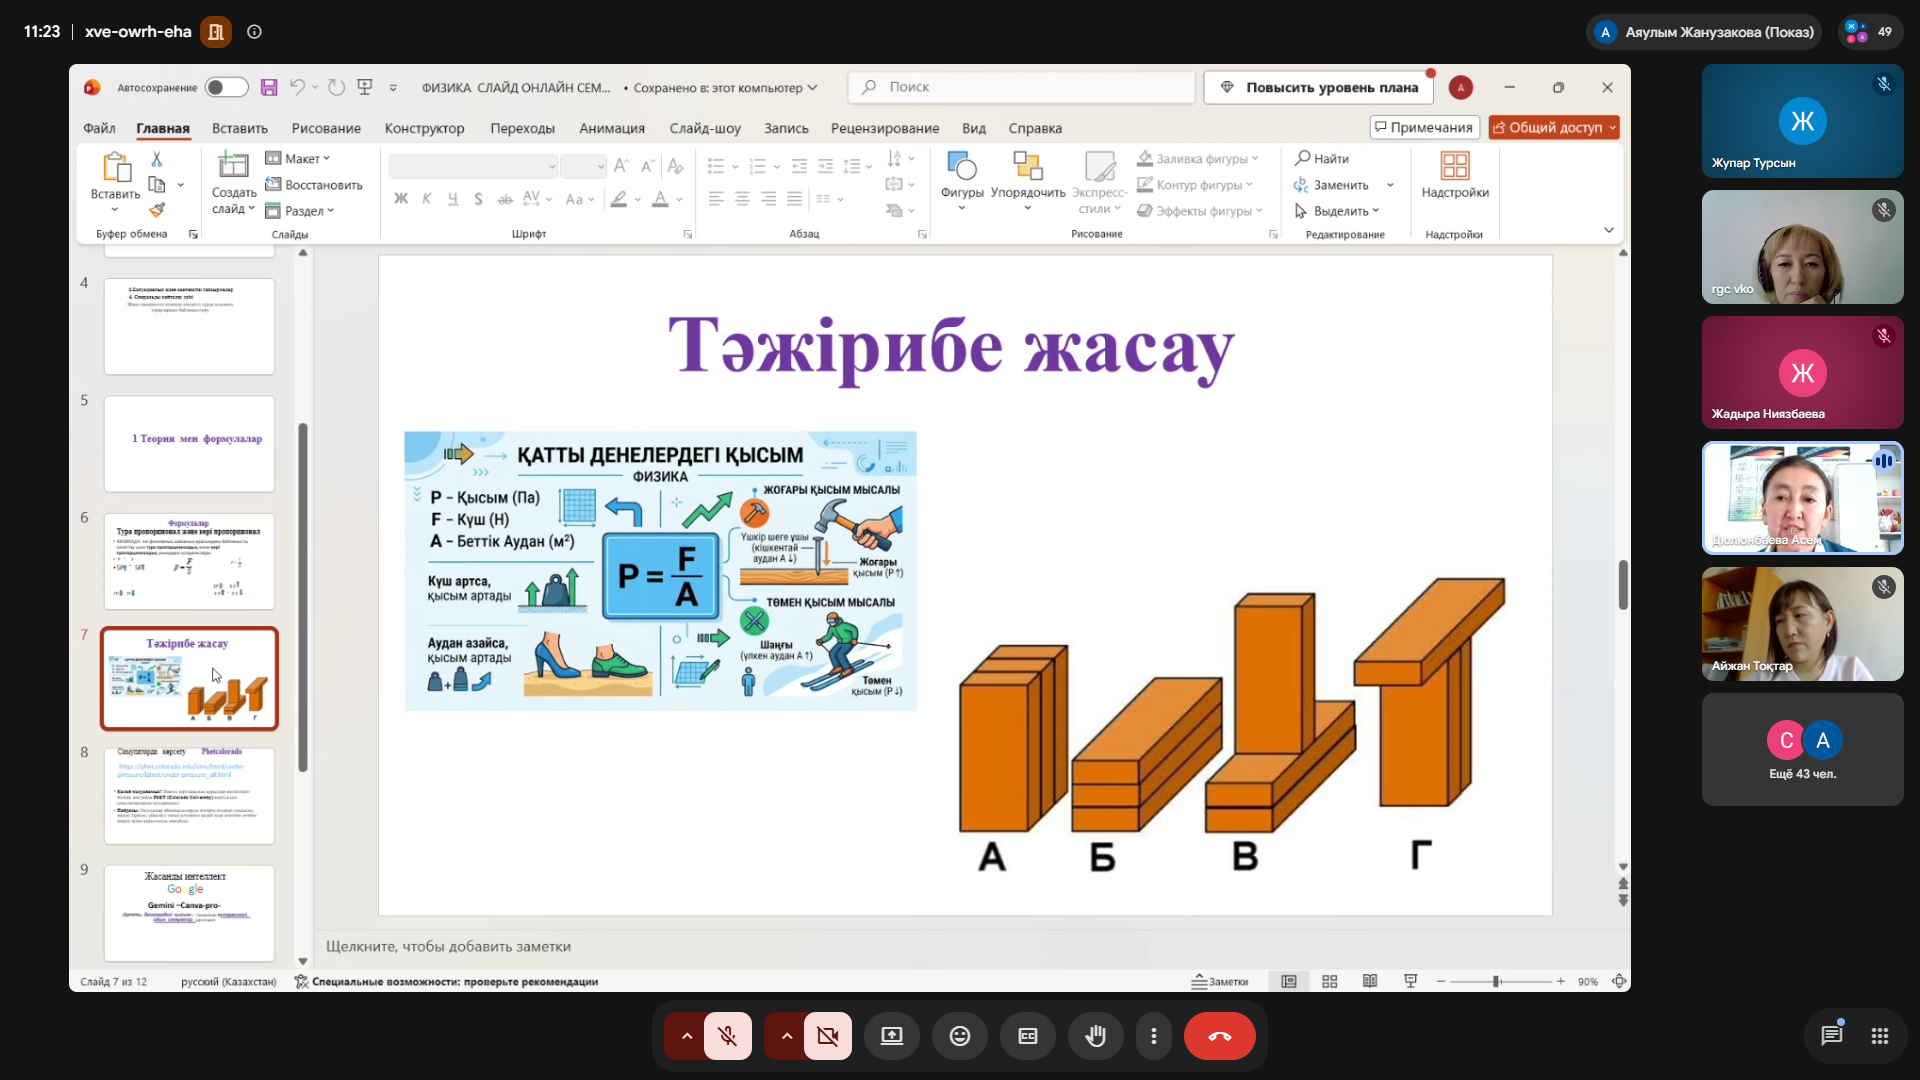This screenshot has width=1920, height=1080.
Task: Switch to Конструктор tab
Action: pyautogui.click(x=425, y=128)
